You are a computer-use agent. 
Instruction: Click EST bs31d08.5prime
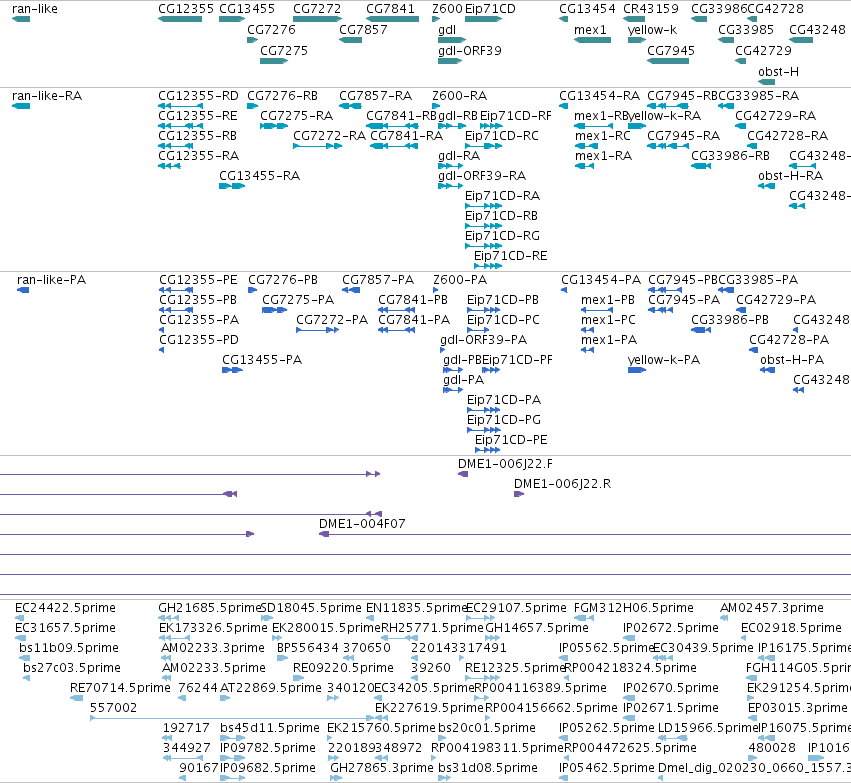444,778
